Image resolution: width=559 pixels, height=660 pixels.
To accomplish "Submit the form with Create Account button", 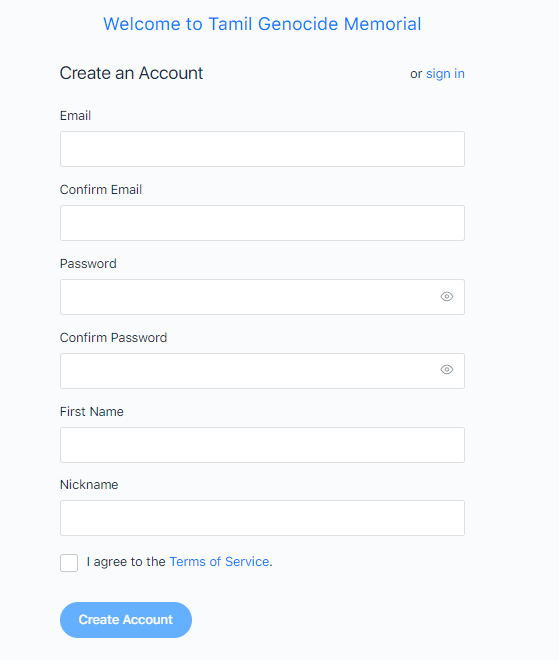I will point(126,620).
